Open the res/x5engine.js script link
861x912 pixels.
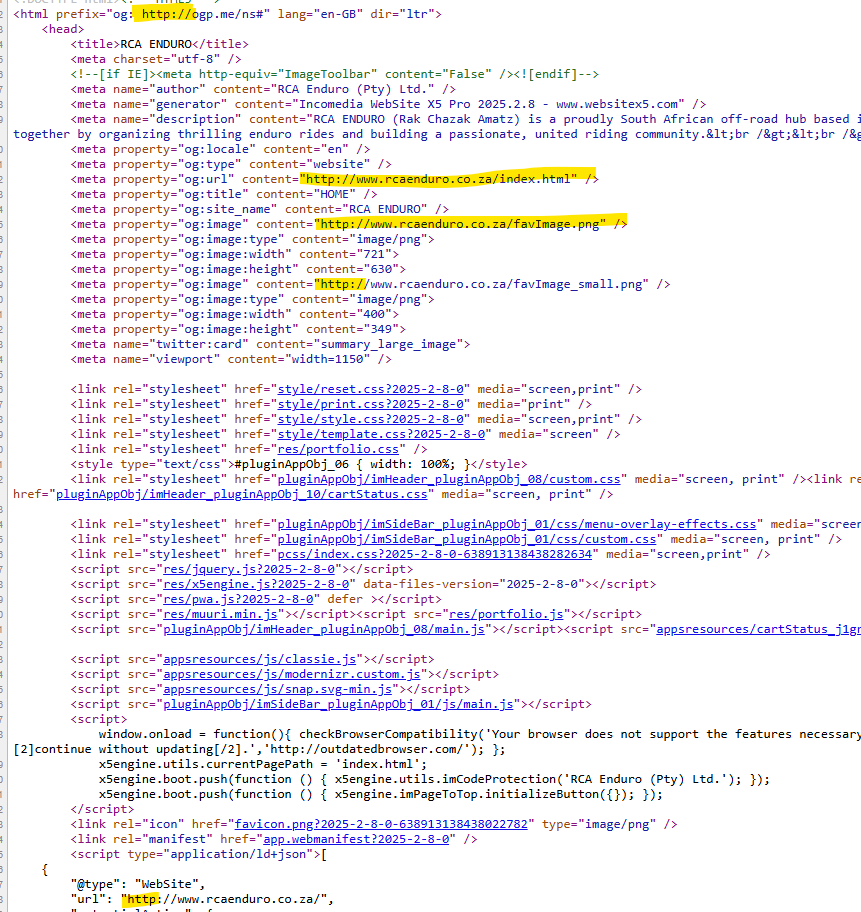coord(256,585)
